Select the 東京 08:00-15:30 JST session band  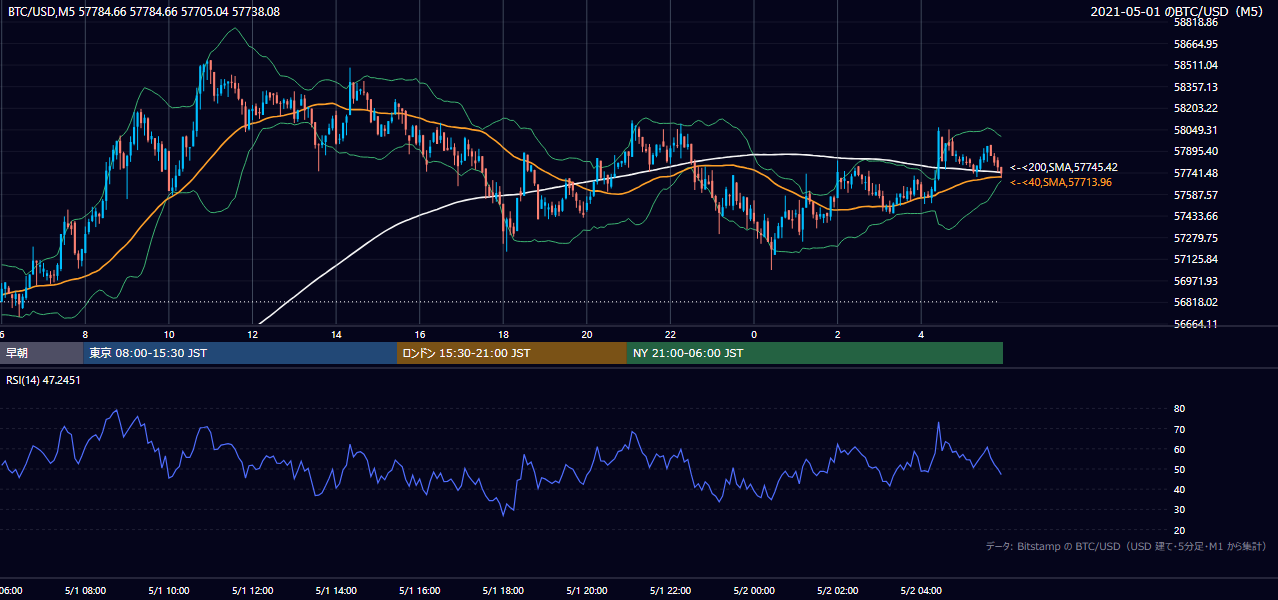click(x=240, y=353)
